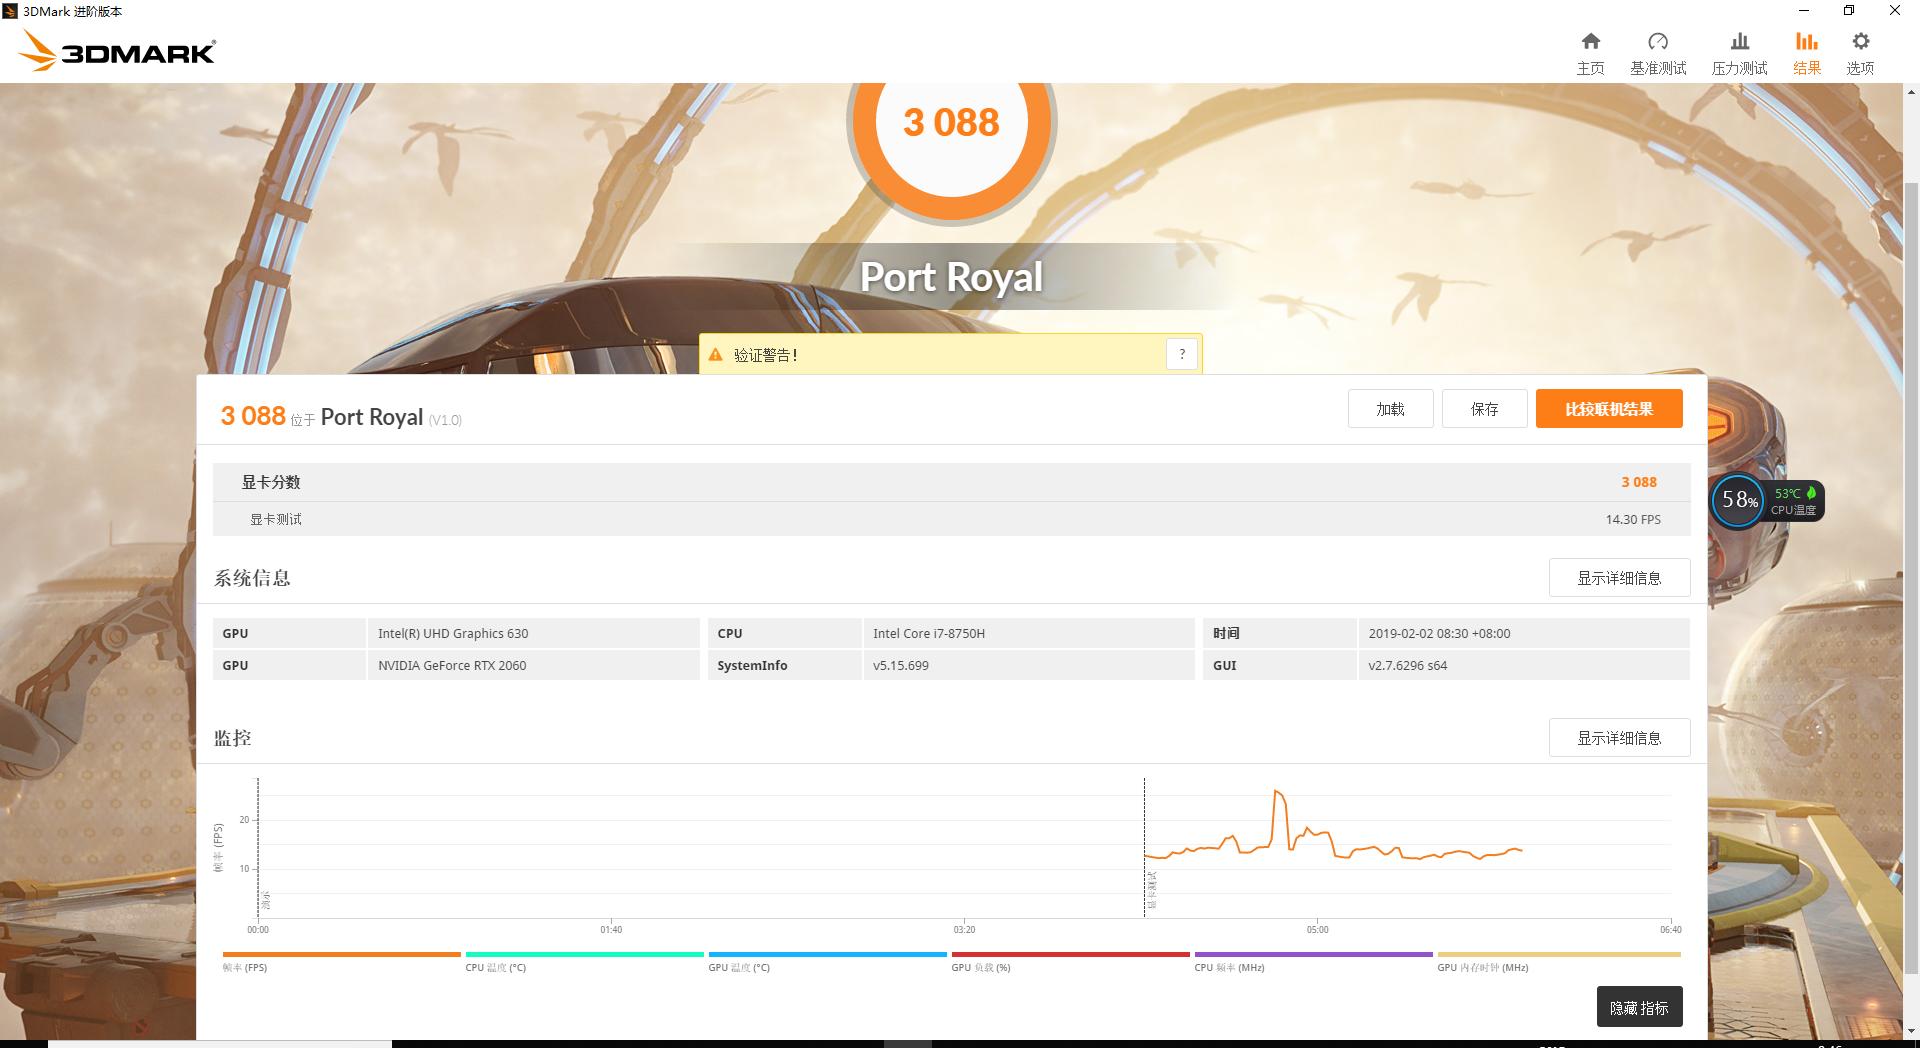Collapse metrics using 隐藏指标
The height and width of the screenshot is (1048, 1920).
click(x=1639, y=1007)
